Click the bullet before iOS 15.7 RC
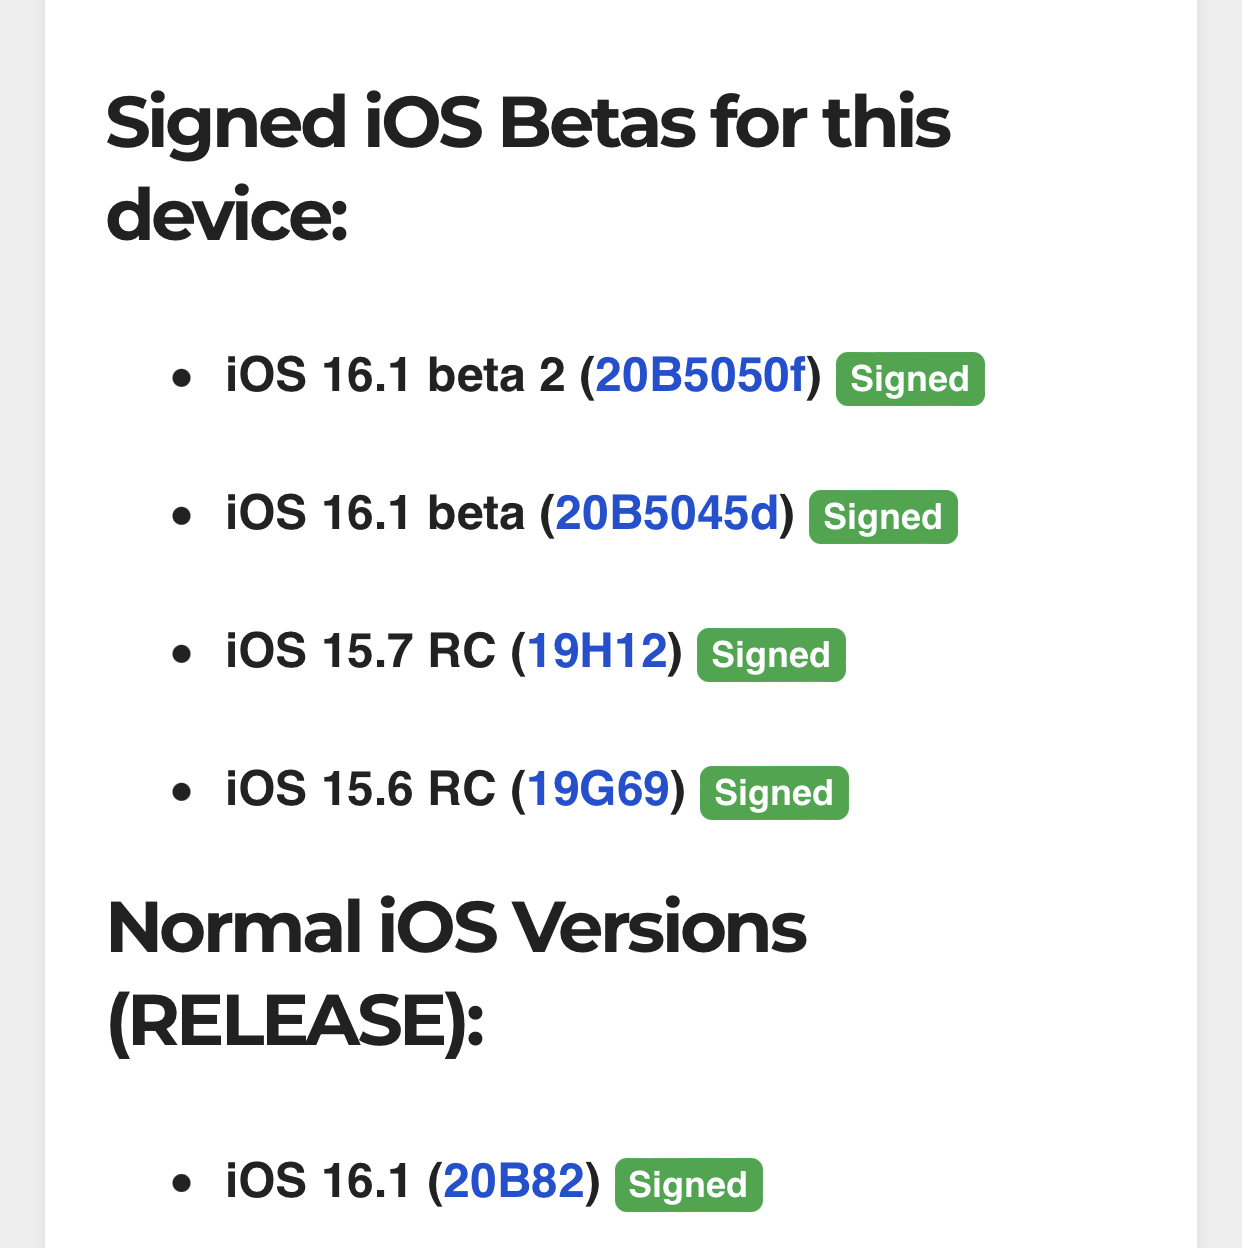This screenshot has width=1242, height=1248. pyautogui.click(x=181, y=655)
